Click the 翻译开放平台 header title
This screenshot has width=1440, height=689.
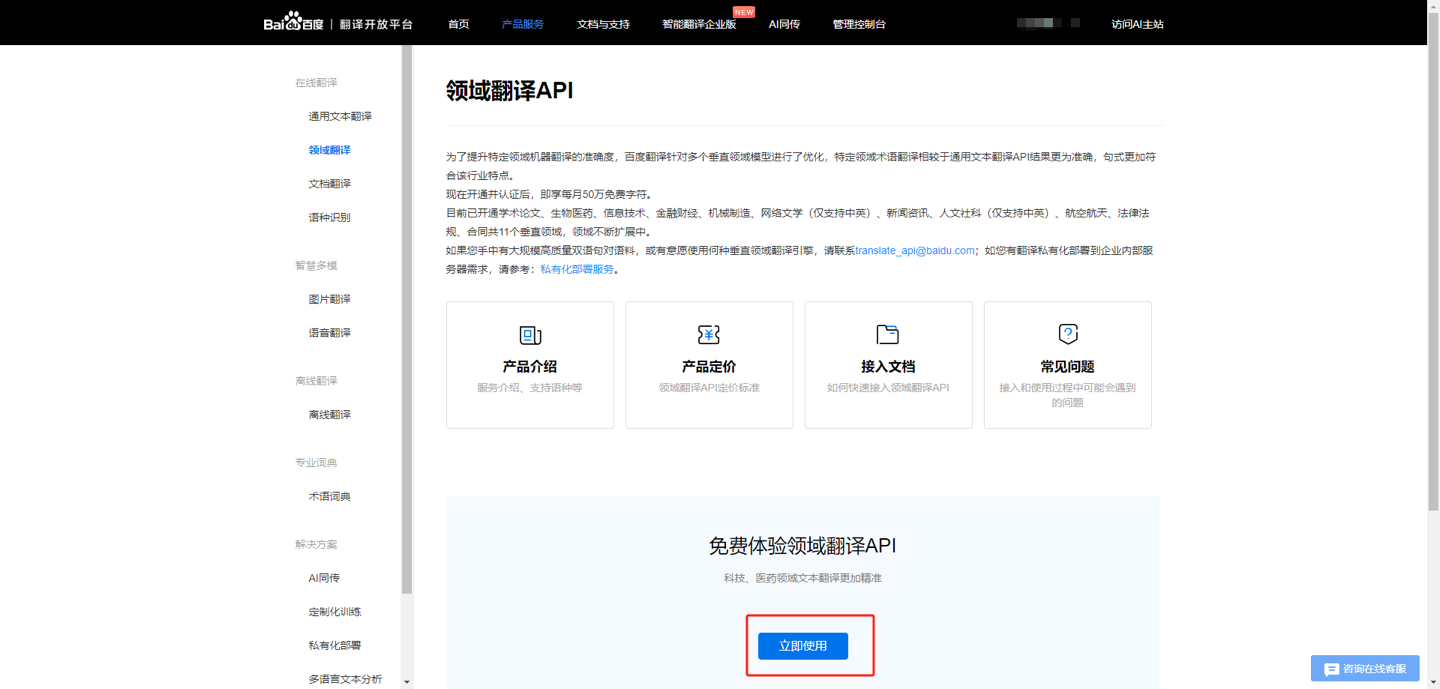click(376, 24)
